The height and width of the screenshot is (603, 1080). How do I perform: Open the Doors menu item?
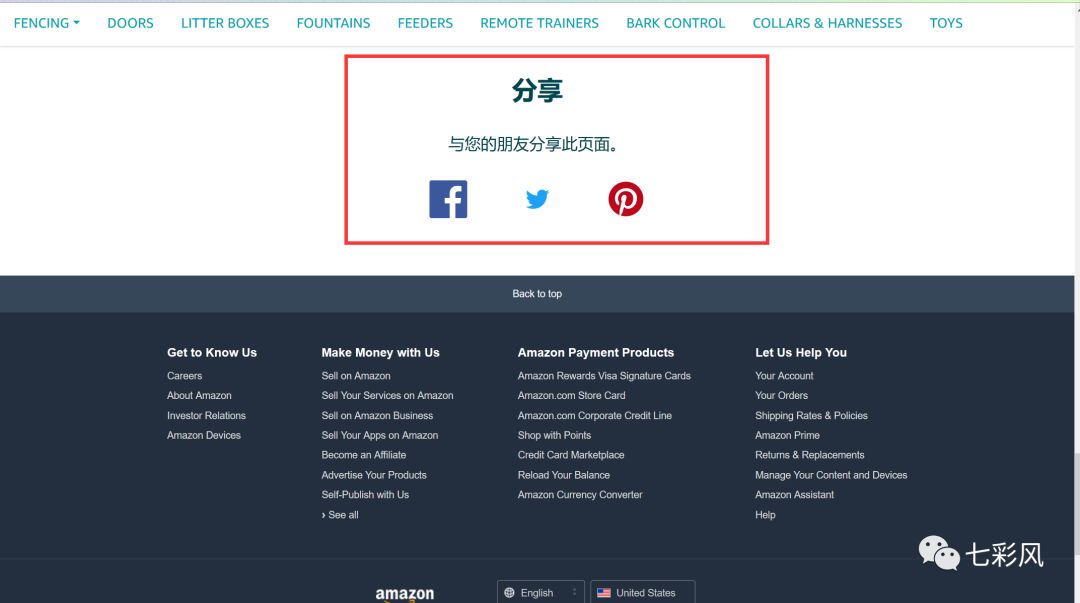tap(130, 23)
